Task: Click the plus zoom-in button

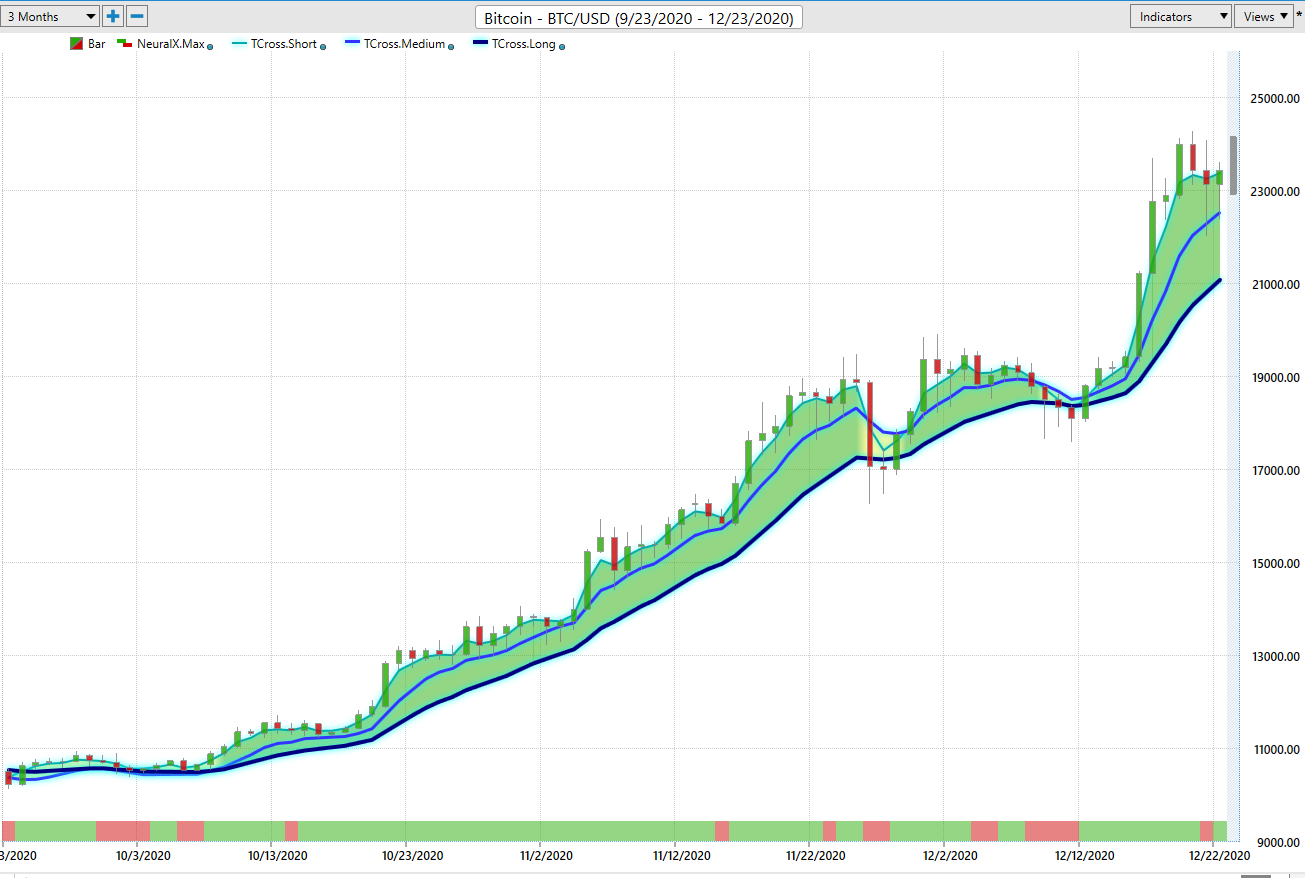Action: pyautogui.click(x=113, y=16)
